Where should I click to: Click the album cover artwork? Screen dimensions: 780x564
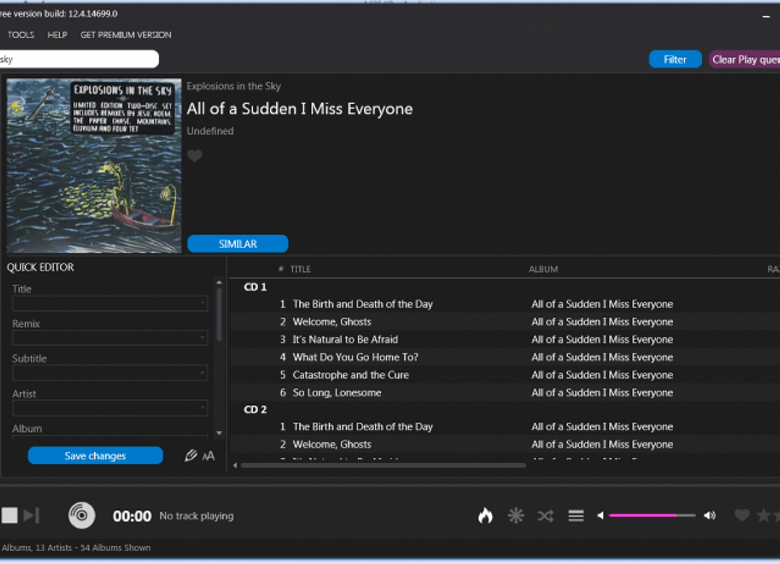(x=94, y=166)
